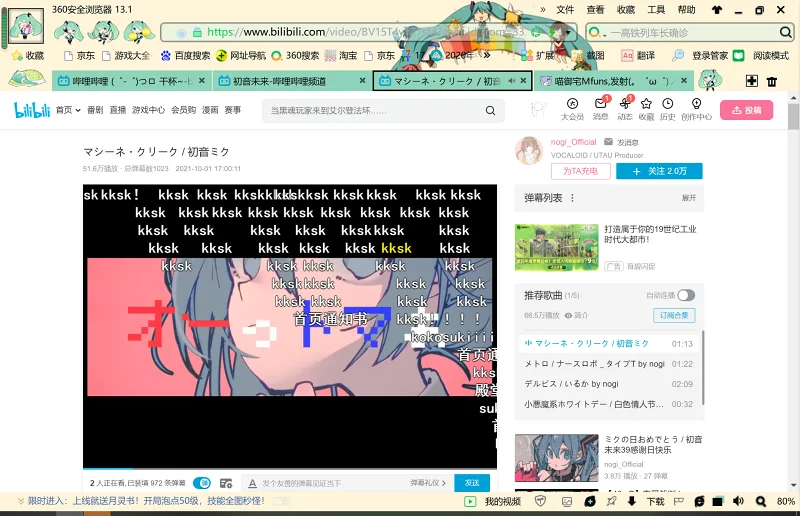Open 我的视频 in the status bar
Image resolution: width=800 pixels, height=516 pixels.
(x=492, y=502)
